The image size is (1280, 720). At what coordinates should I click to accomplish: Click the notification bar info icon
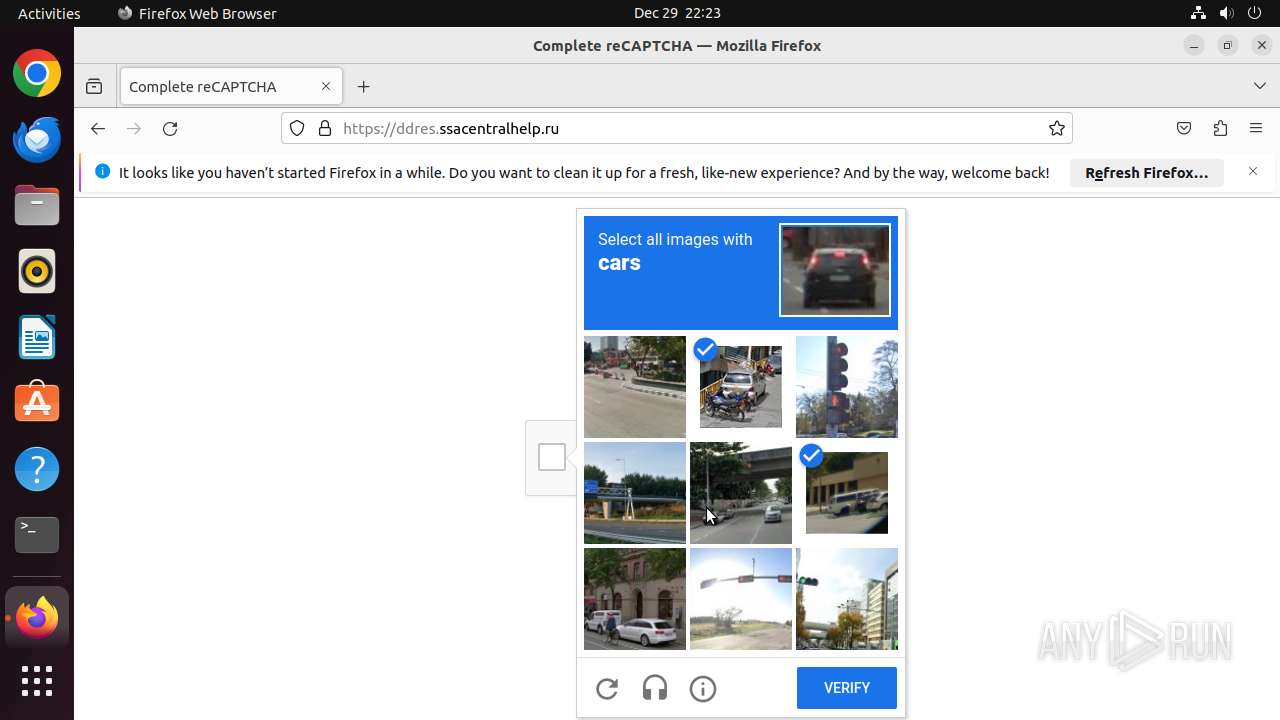(x=102, y=172)
